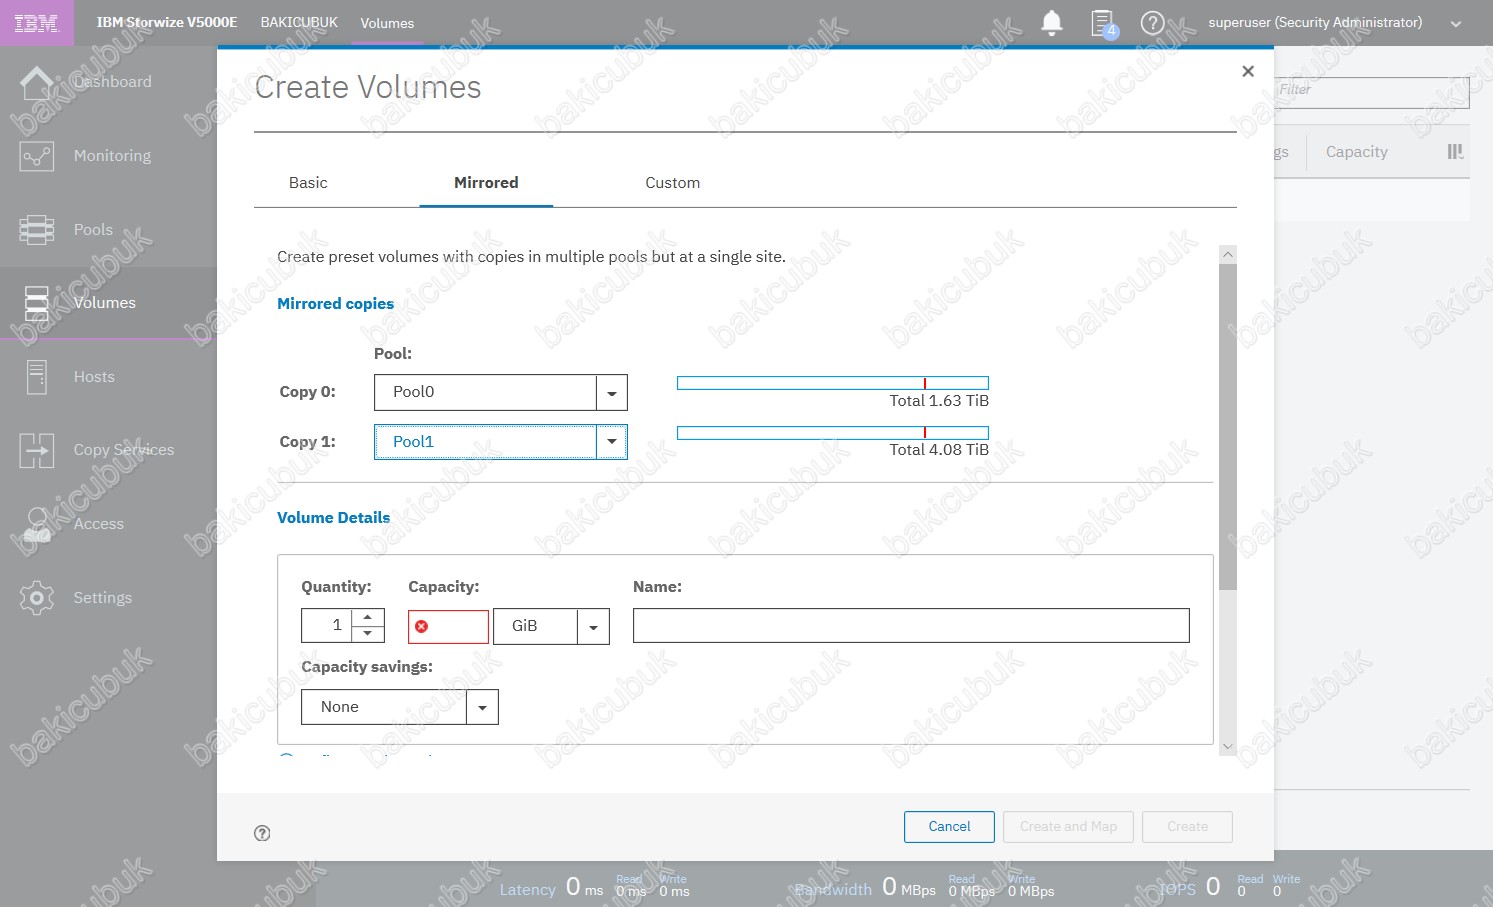Image resolution: width=1493 pixels, height=907 pixels.
Task: Close the Create Volumes dialog
Action: (x=1248, y=71)
